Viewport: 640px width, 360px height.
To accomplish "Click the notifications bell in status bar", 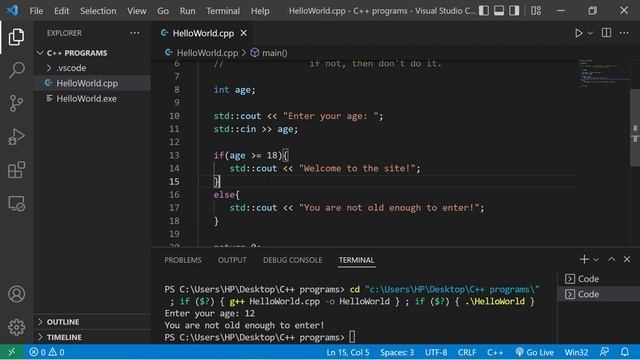I will tap(625, 352).
